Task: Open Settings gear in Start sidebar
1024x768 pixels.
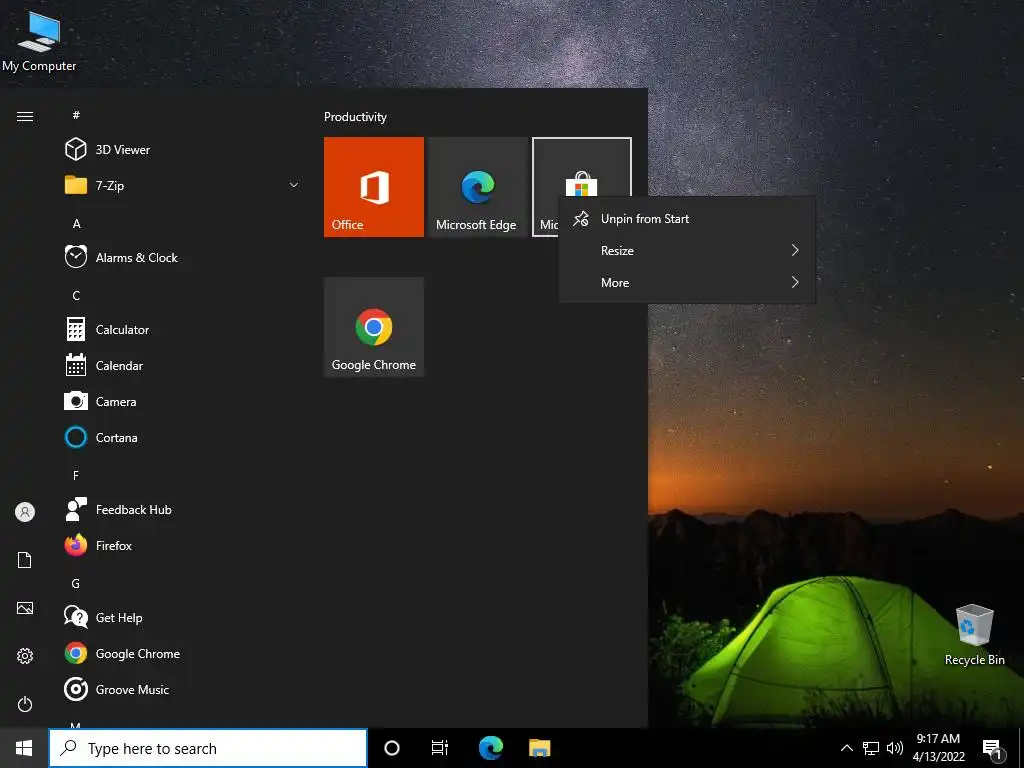Action: [25, 656]
